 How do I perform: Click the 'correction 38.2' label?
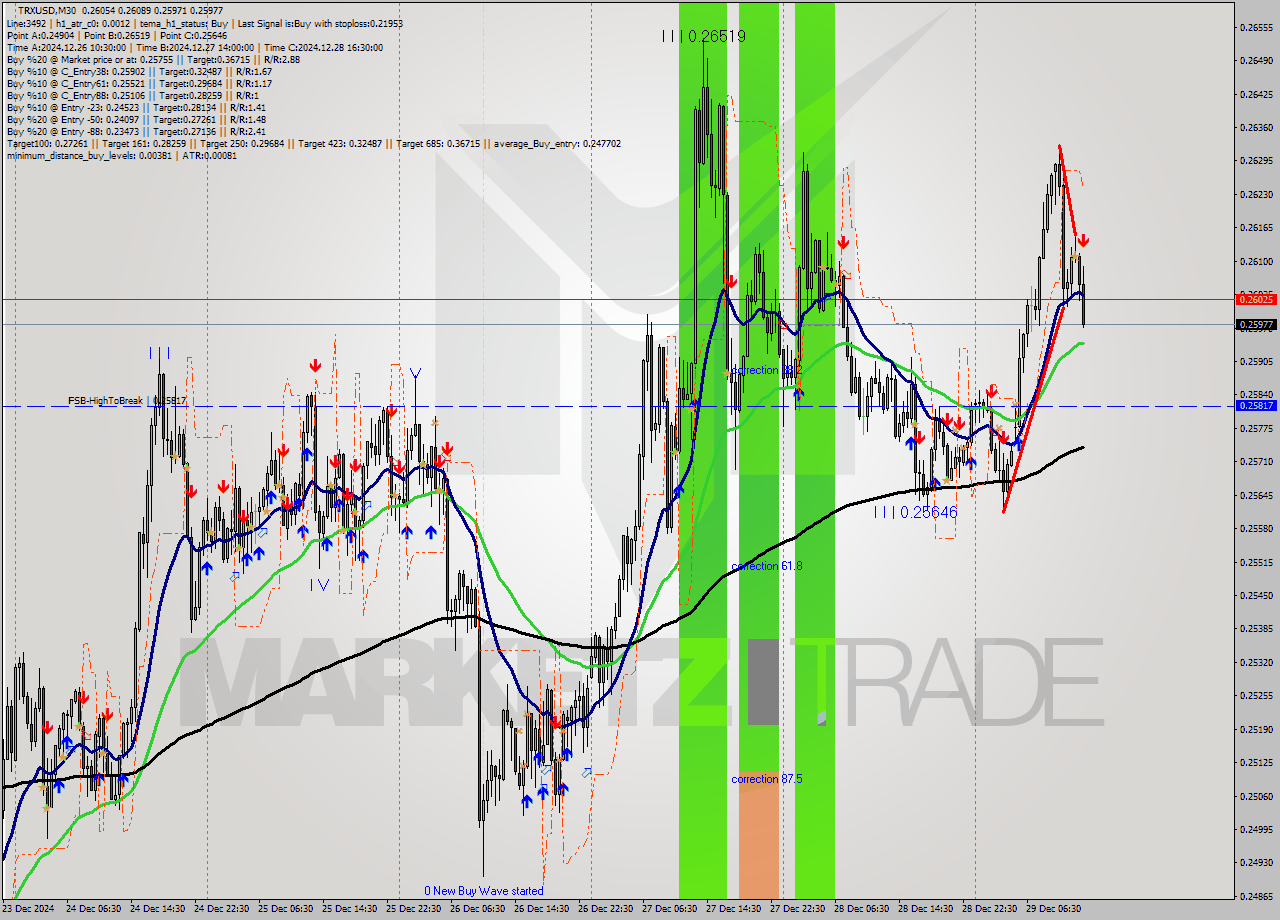[766, 370]
